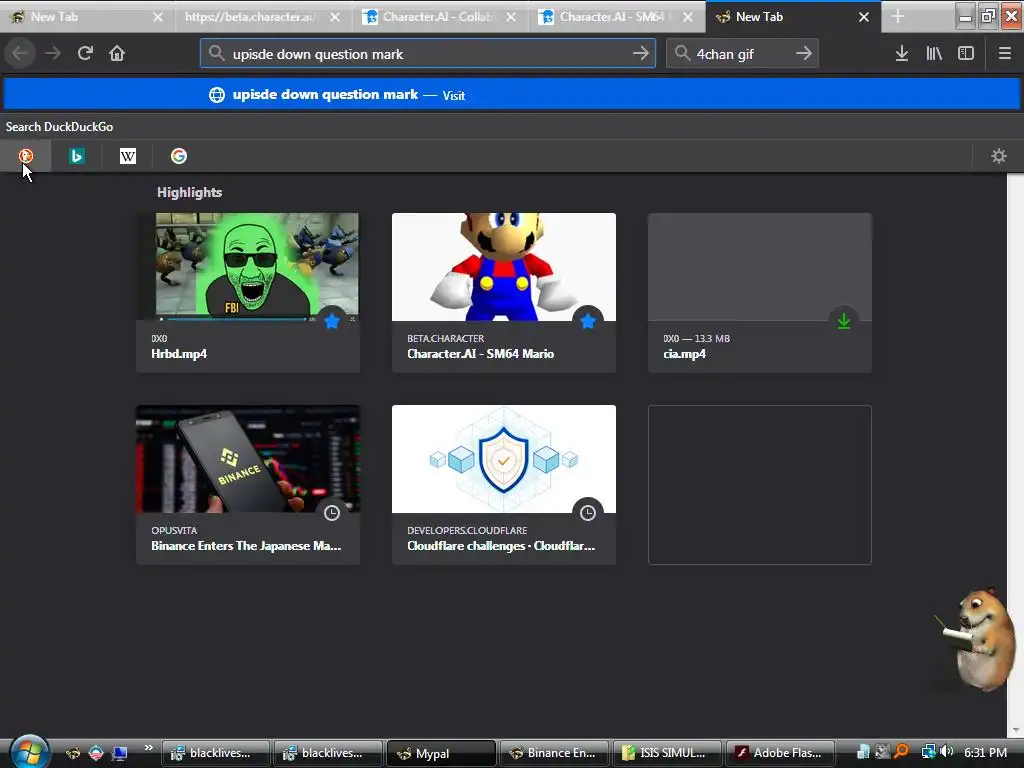Click the Highlights section heading
This screenshot has height=768, width=1024.
pyautogui.click(x=189, y=192)
